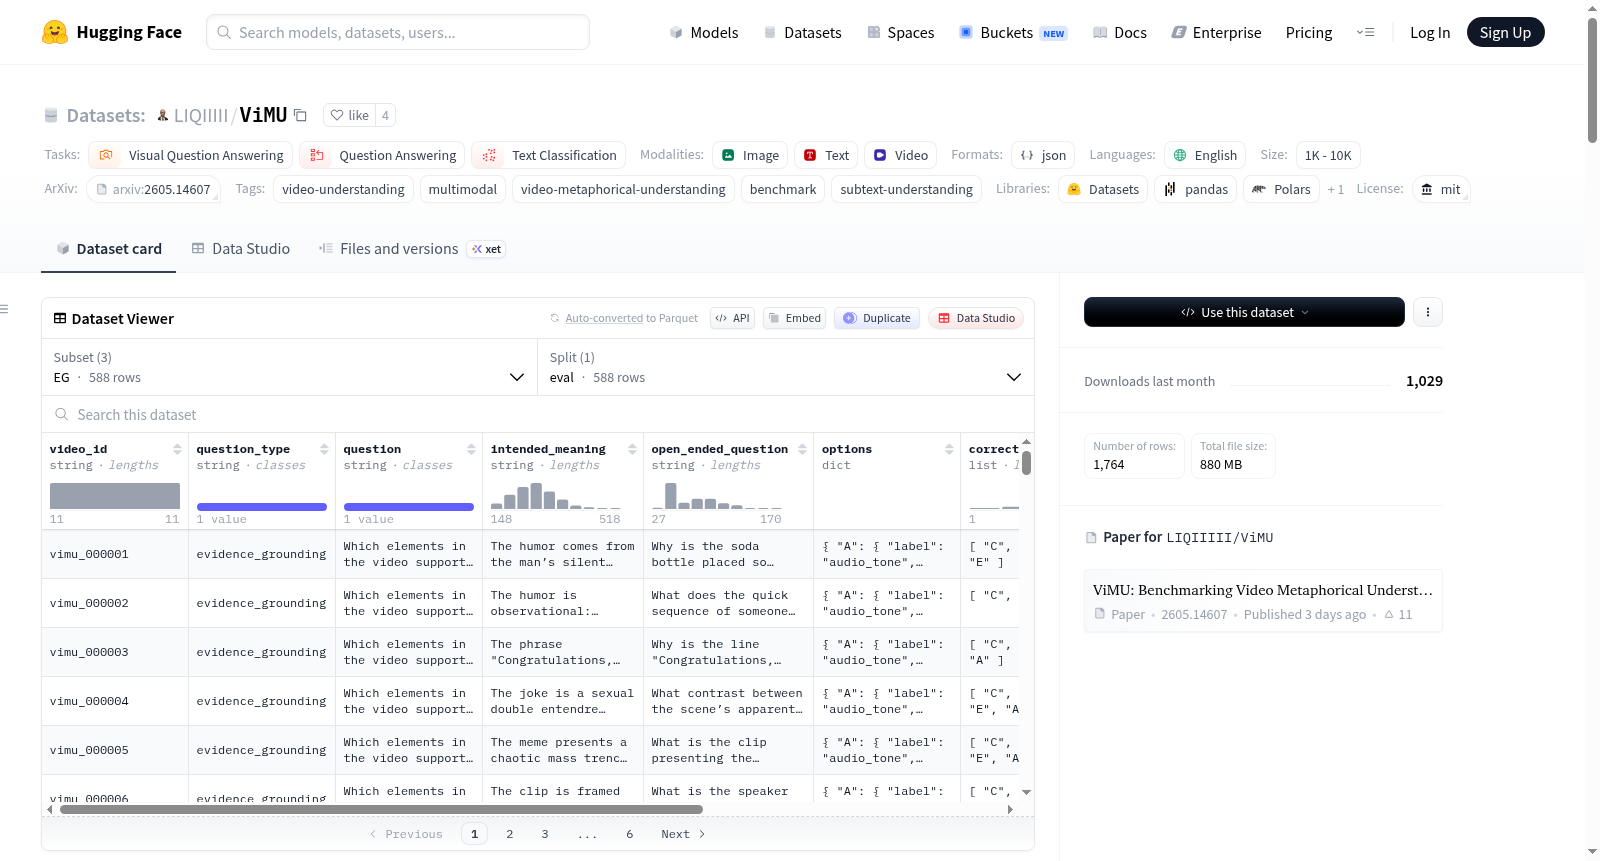Sort the question column
The image size is (1600, 861).
pyautogui.click(x=471, y=449)
